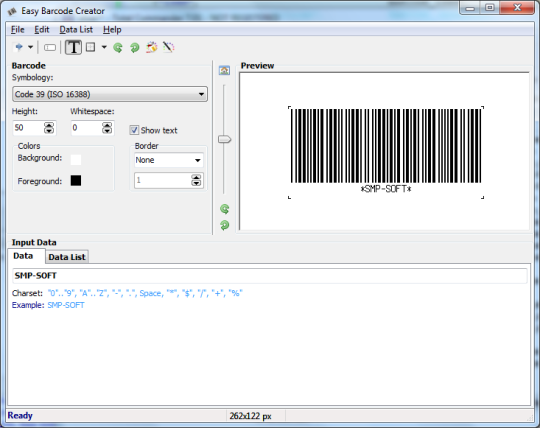Click the foreground color pen icon
Screen dimensions: 540x428
coord(168,47)
